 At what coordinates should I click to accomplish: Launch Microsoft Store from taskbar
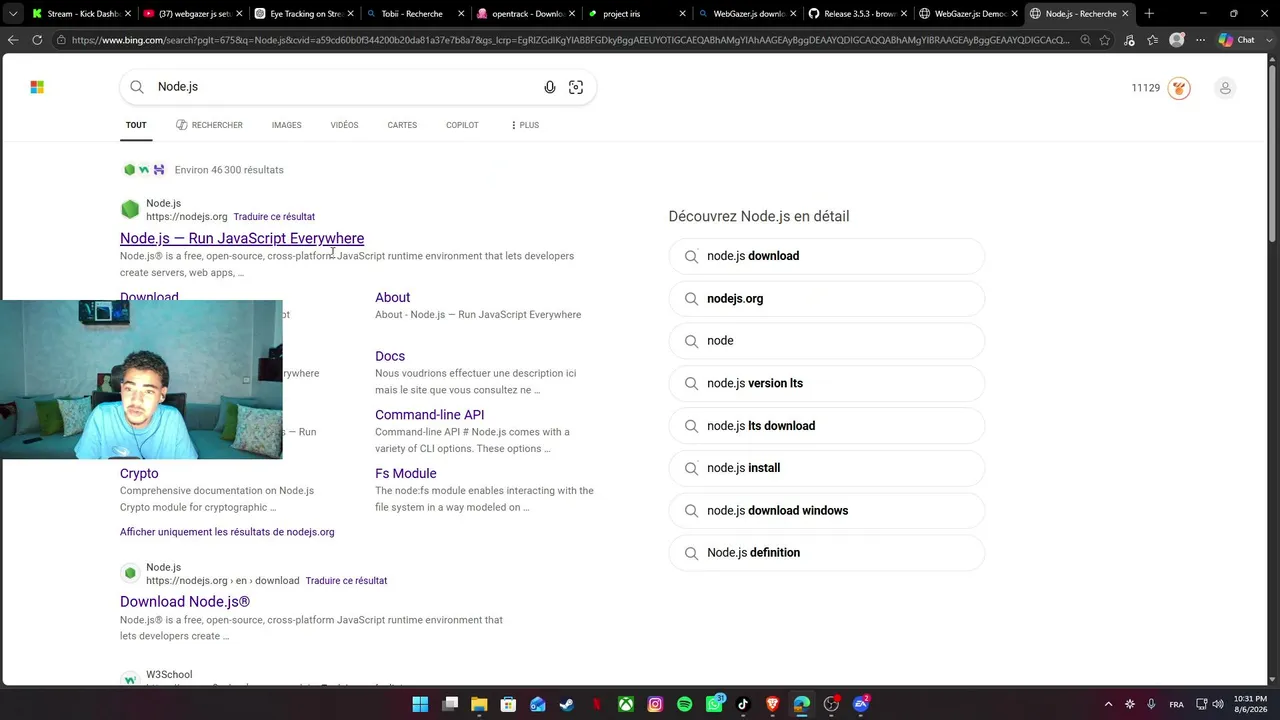508,704
